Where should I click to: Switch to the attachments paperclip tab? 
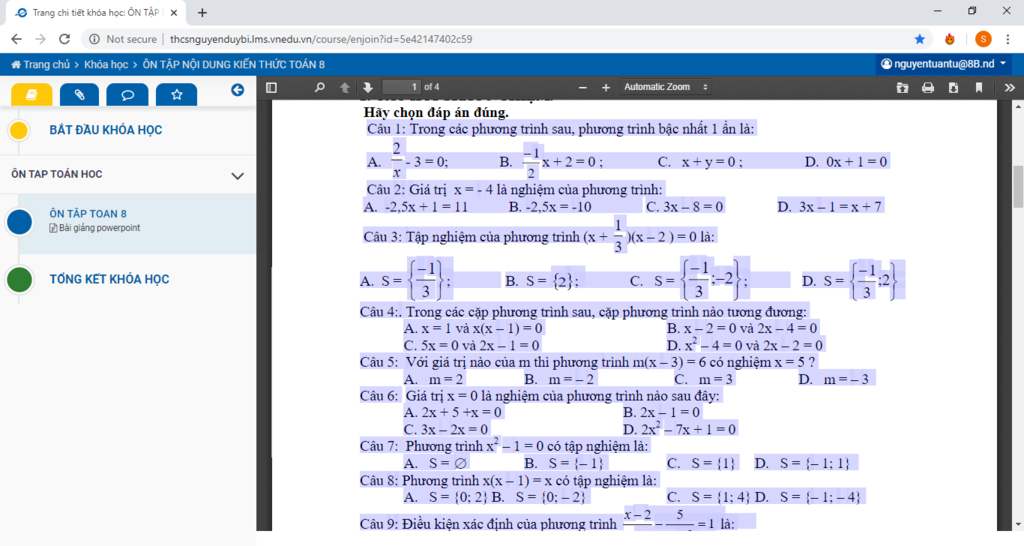pyautogui.click(x=80, y=95)
